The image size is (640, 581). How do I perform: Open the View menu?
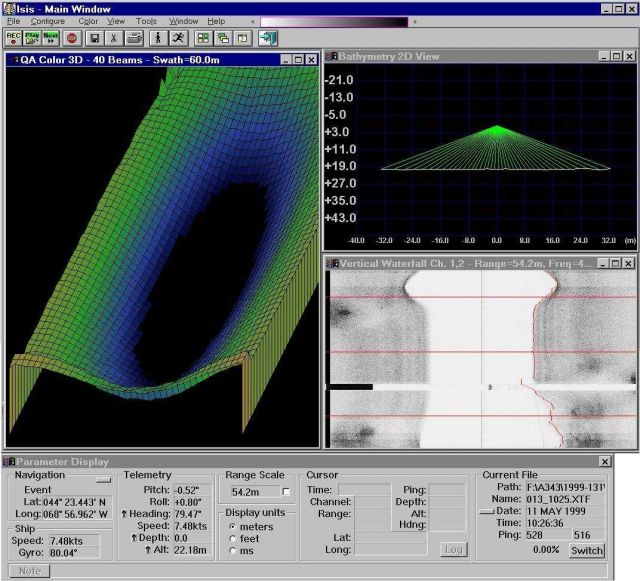click(x=116, y=21)
